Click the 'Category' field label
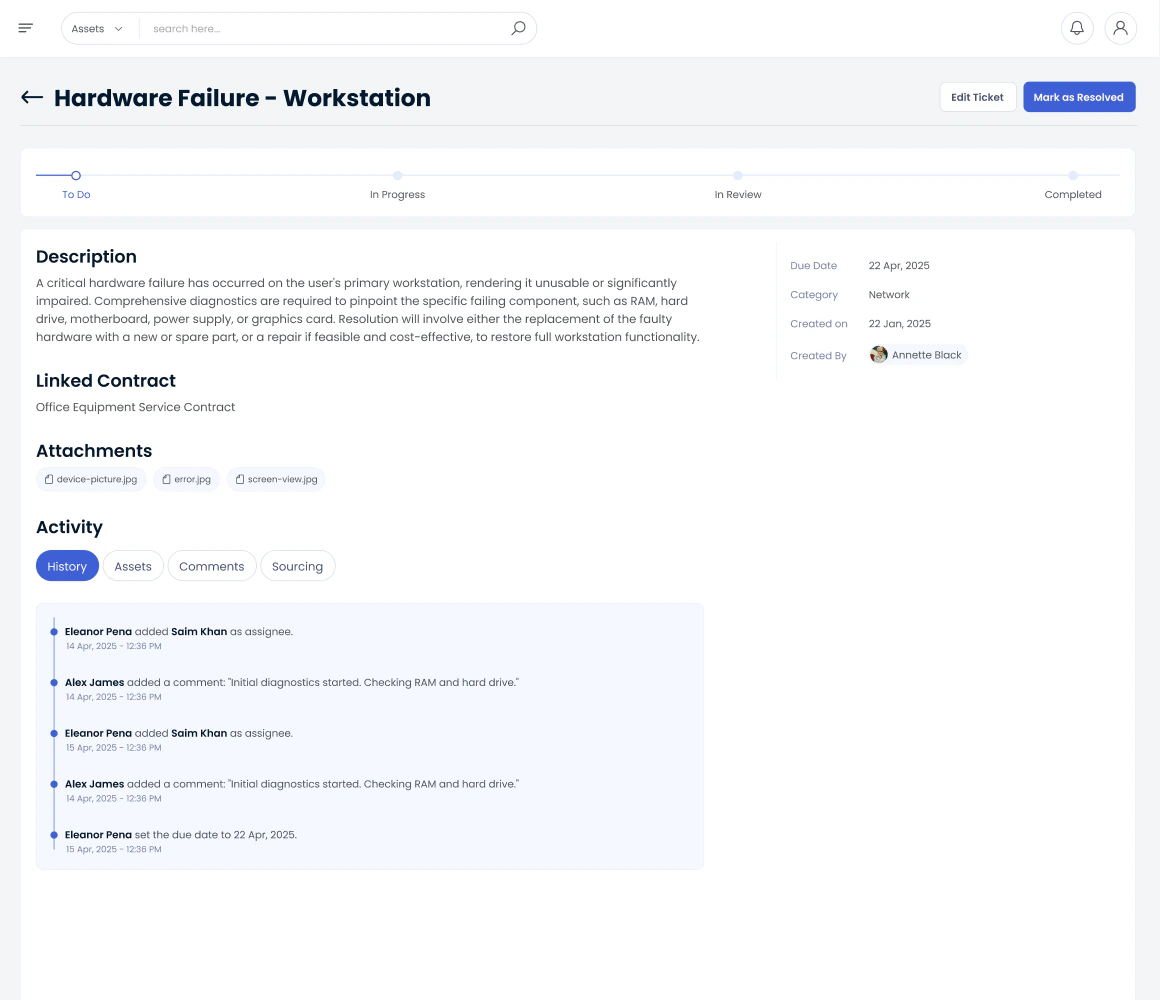This screenshot has height=1000, width=1160. click(x=814, y=294)
